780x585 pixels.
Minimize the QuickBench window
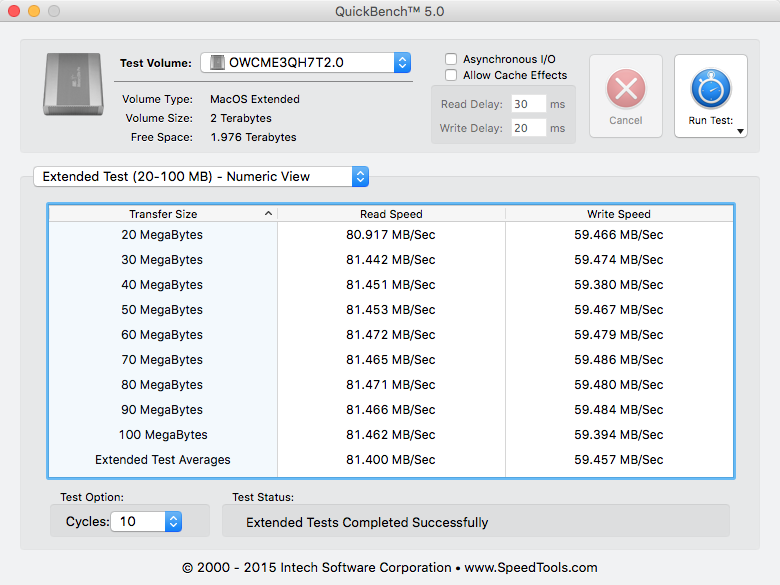coord(34,11)
